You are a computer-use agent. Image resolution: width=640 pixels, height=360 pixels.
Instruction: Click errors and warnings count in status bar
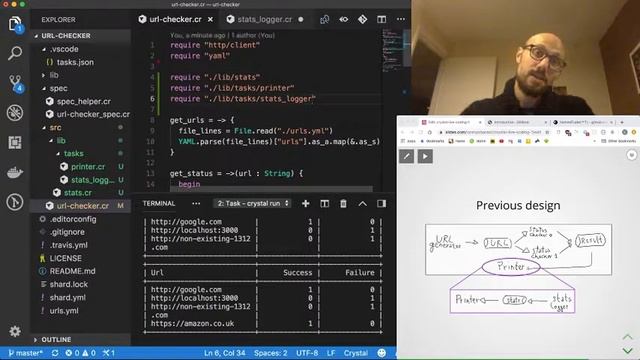80,353
